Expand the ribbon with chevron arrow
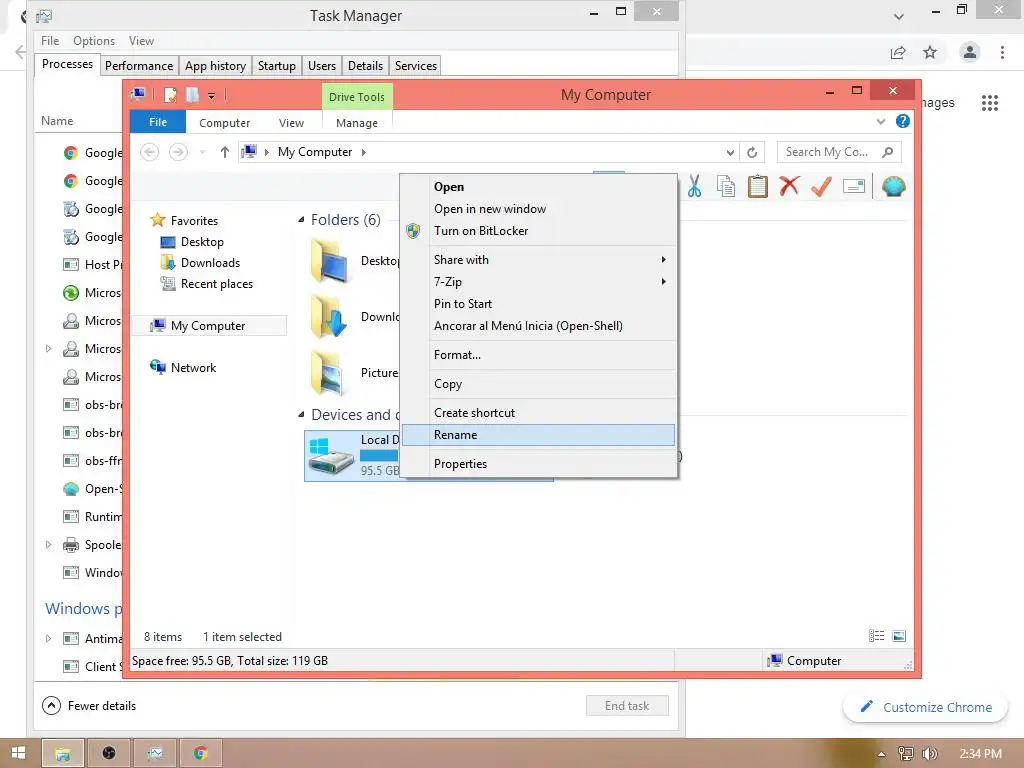This screenshot has height=768, width=1024. (881, 121)
